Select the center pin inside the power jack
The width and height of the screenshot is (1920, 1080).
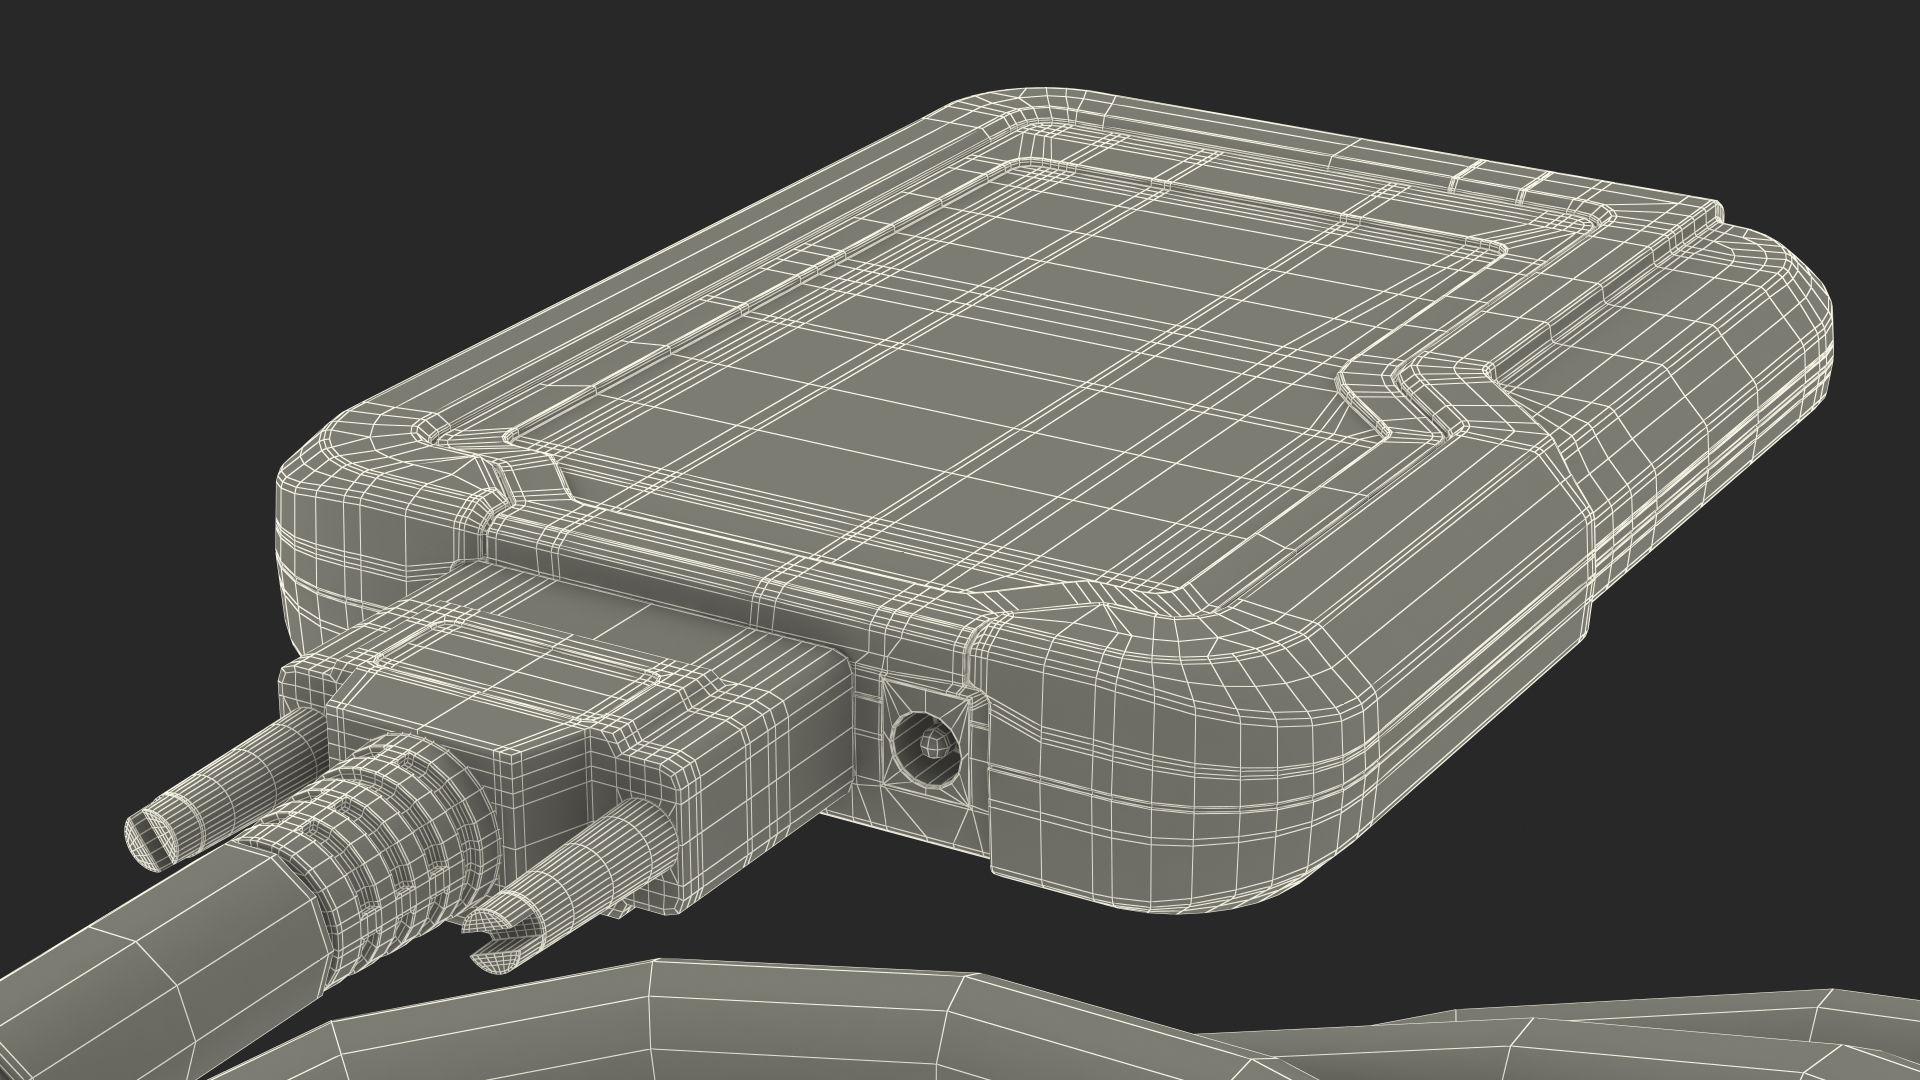point(932,741)
